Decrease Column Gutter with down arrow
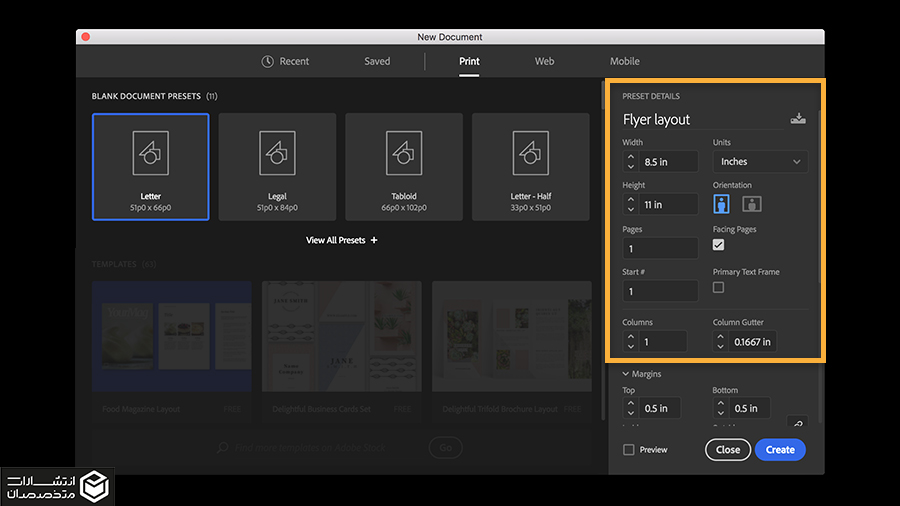 tap(721, 347)
